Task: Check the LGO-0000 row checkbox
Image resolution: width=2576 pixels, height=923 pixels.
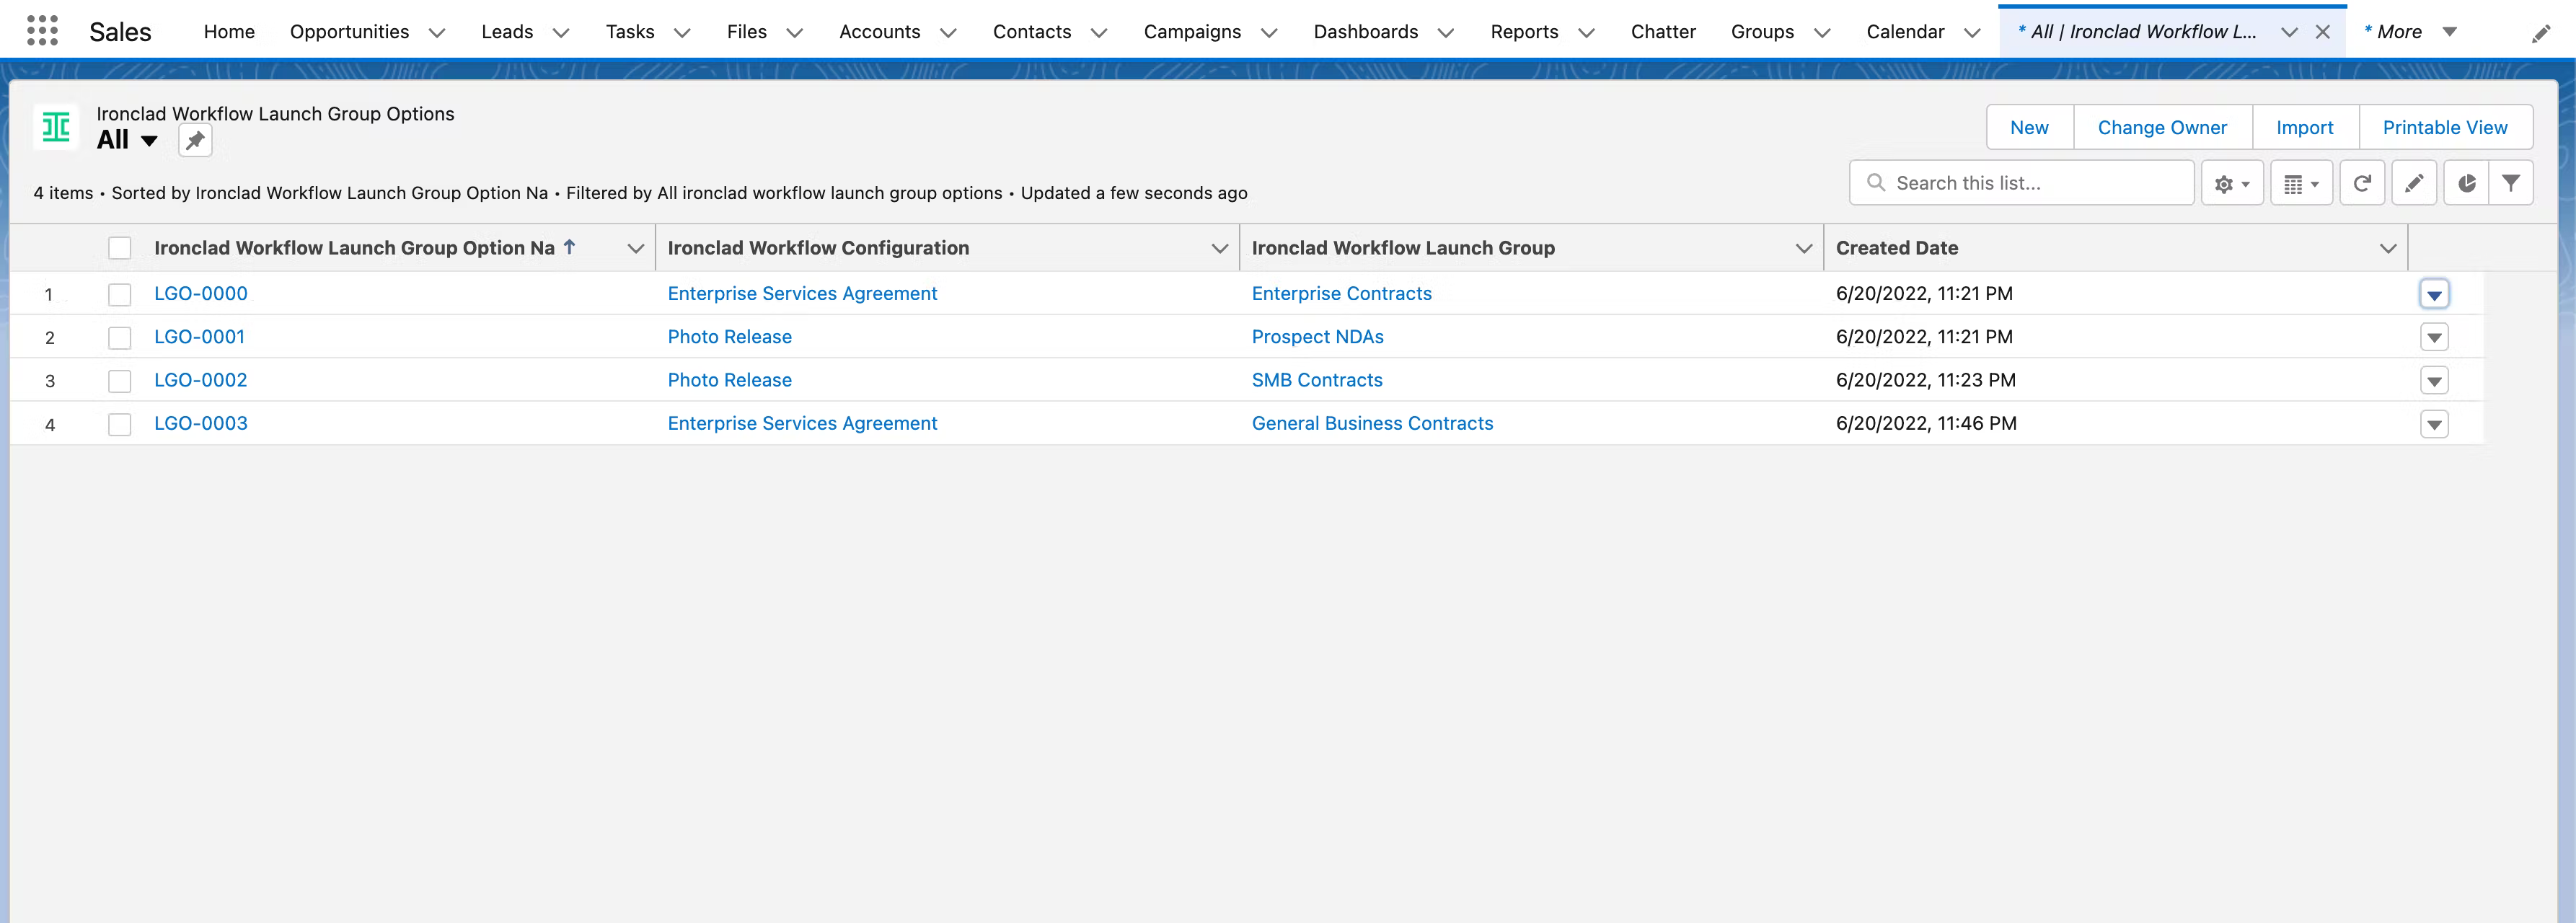Action: coord(120,294)
